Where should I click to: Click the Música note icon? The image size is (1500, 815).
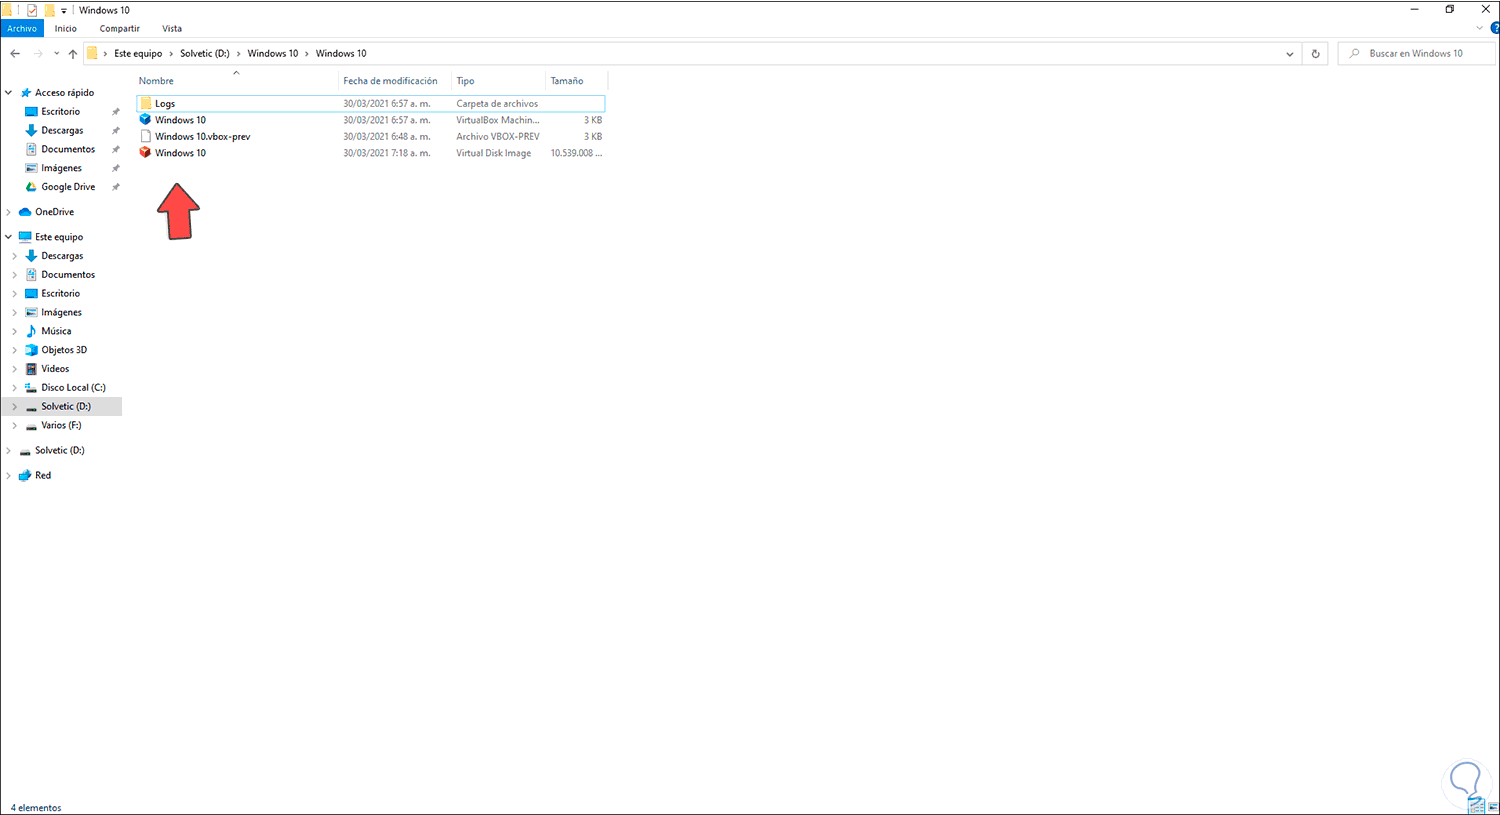32,331
